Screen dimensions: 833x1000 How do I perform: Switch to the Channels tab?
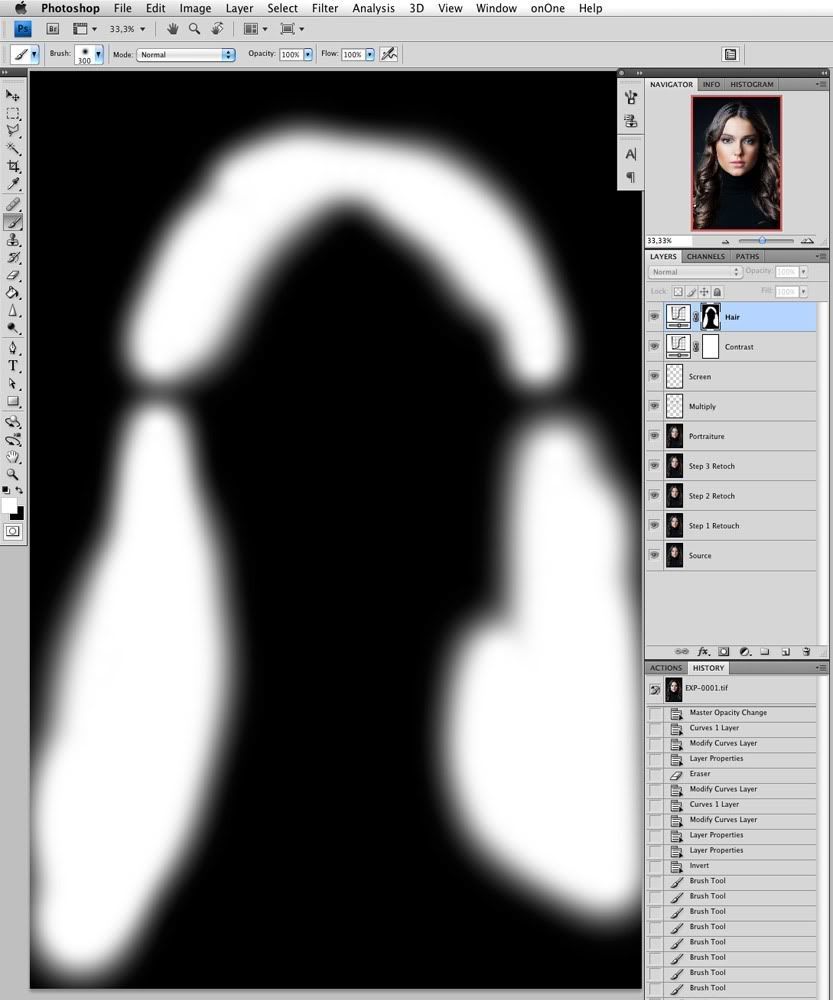pos(705,256)
